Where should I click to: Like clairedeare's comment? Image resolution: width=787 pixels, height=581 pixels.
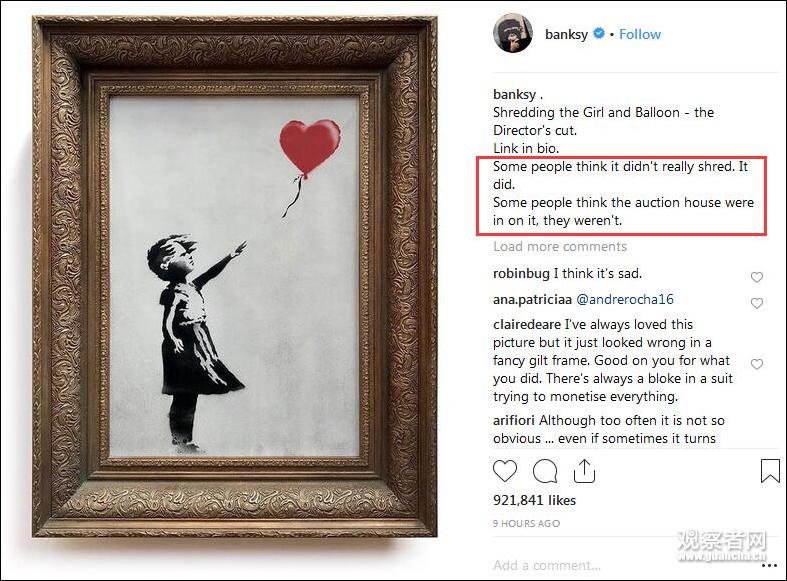click(757, 365)
